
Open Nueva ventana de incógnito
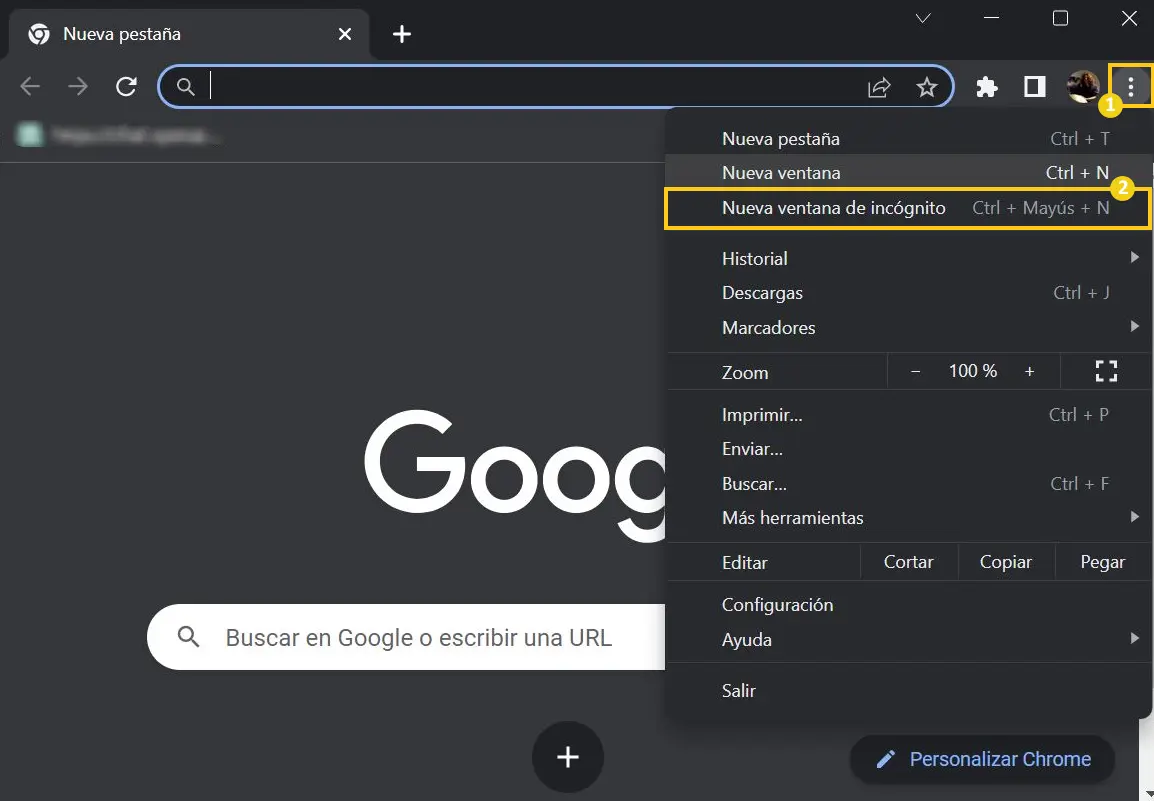(x=907, y=208)
